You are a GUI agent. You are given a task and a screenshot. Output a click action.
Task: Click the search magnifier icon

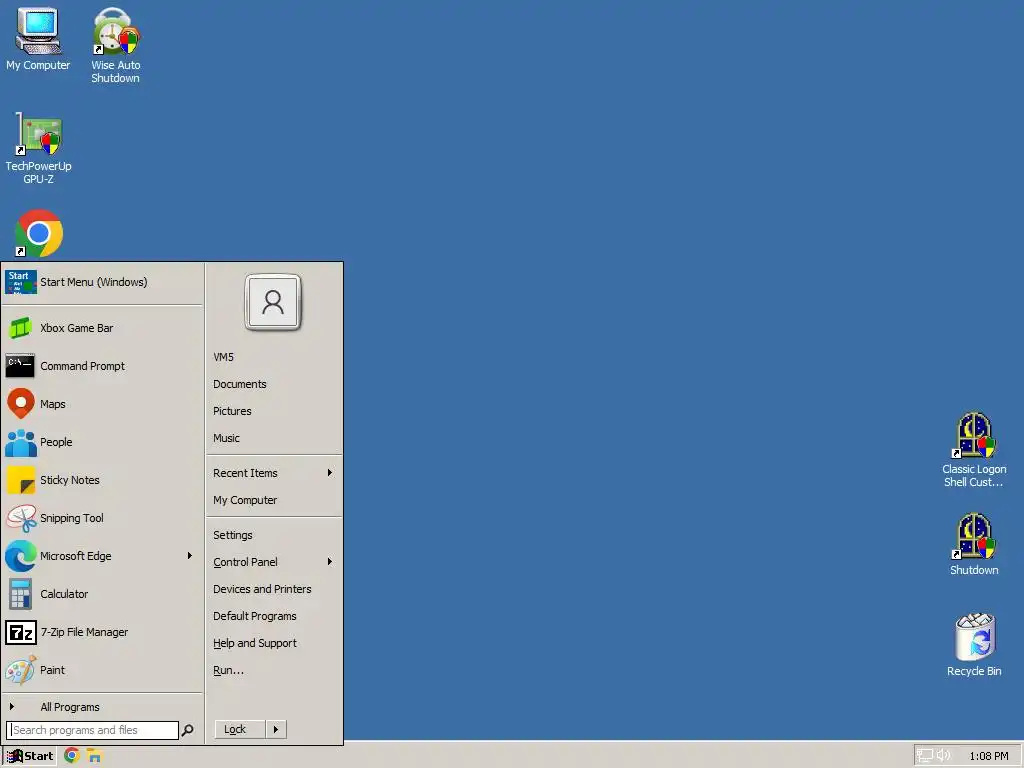(187, 730)
